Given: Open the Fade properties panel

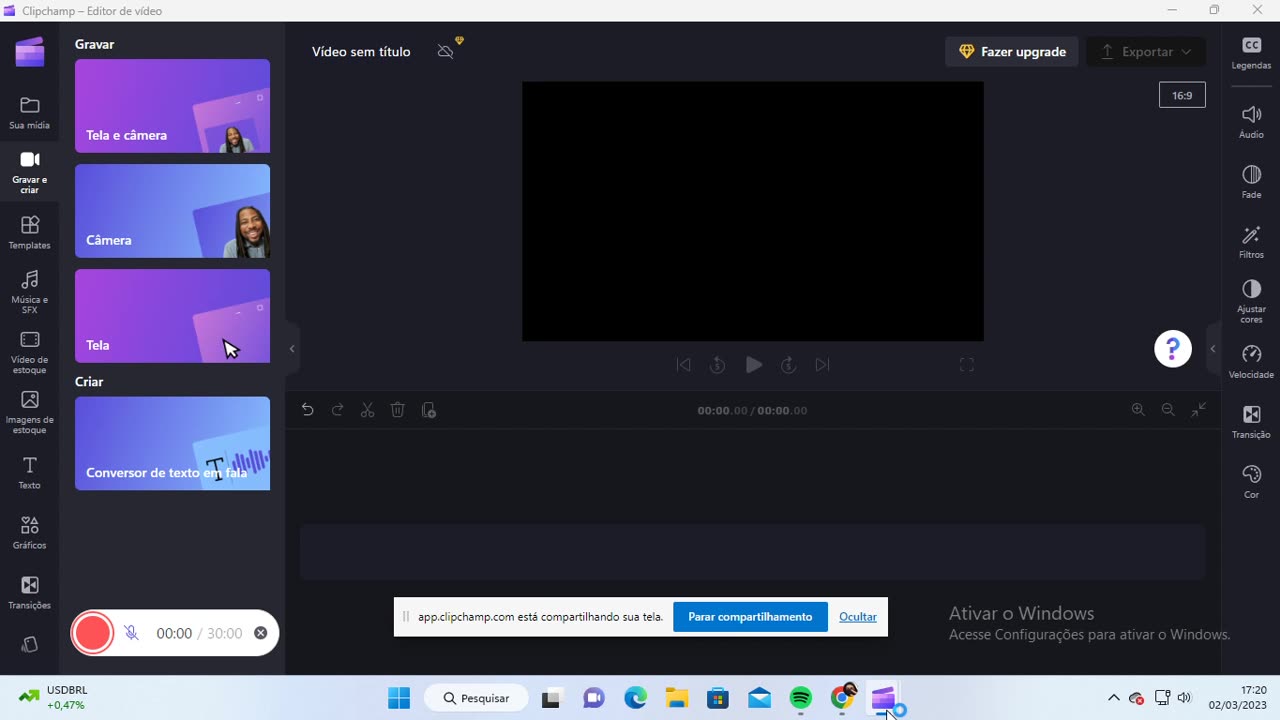Looking at the screenshot, I should click(x=1251, y=182).
